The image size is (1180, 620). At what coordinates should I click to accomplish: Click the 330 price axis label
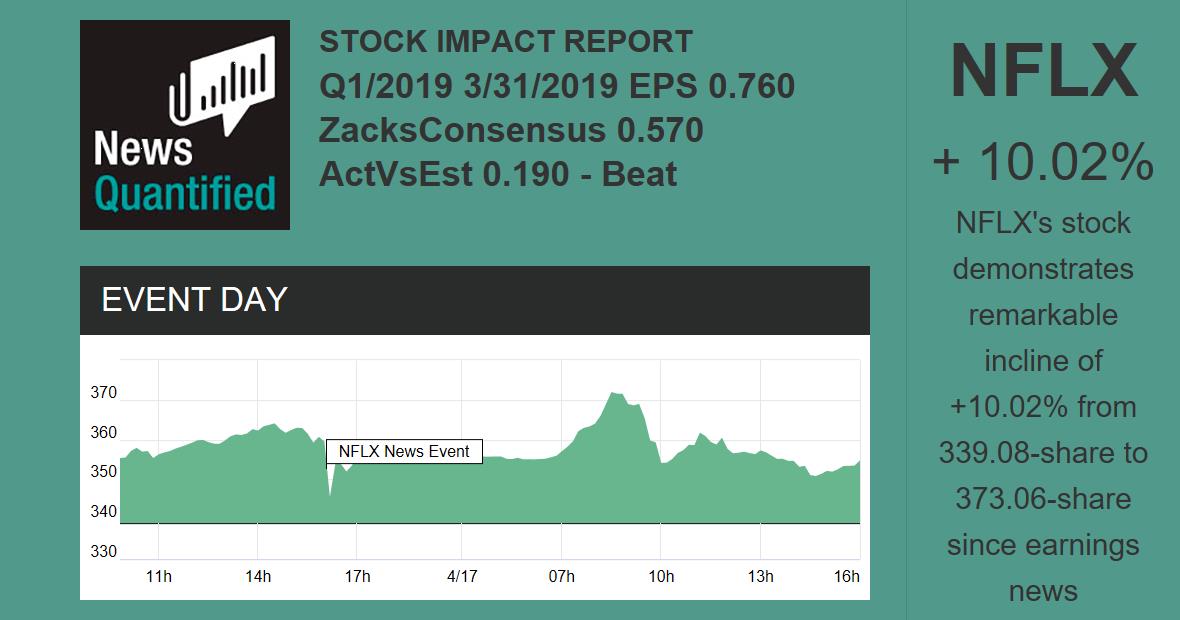[104, 552]
